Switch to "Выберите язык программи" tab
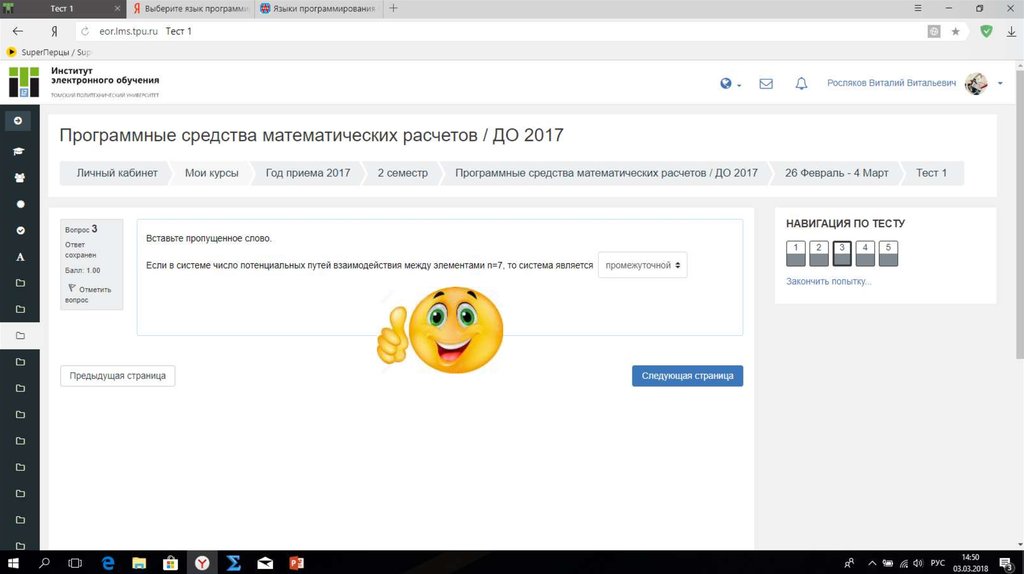Screen dimensions: 1024x574 tap(191, 8)
